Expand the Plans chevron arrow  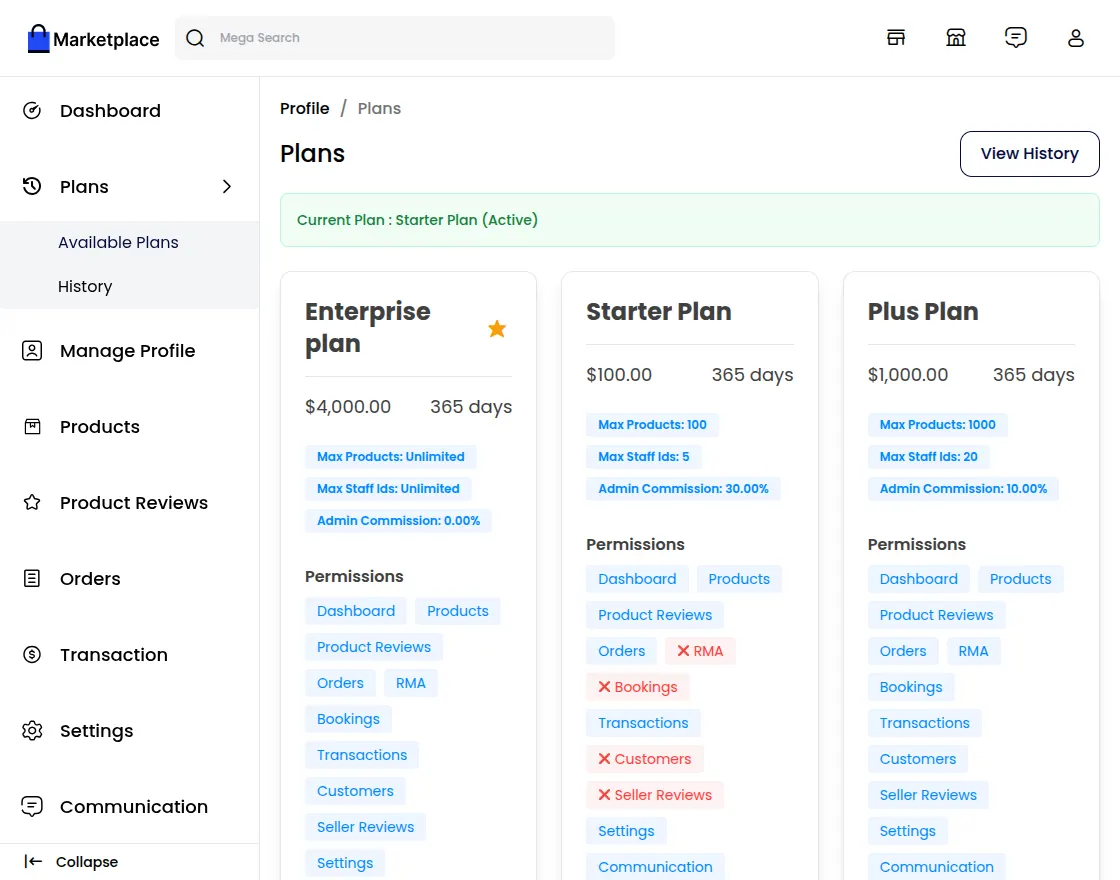coord(227,187)
